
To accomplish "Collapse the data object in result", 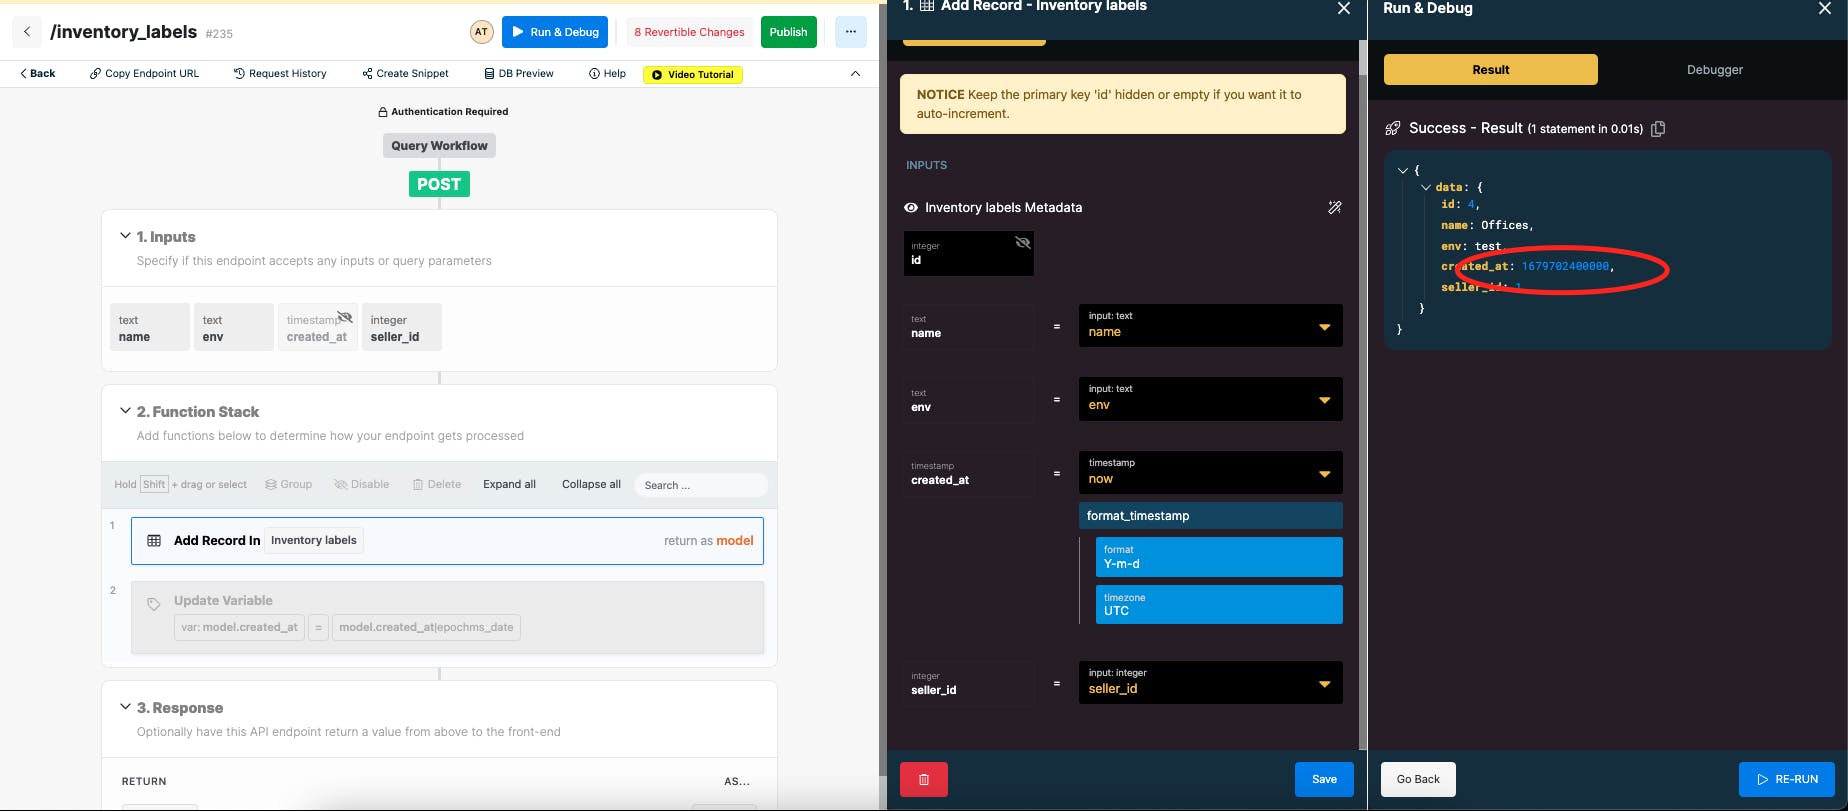I will pos(1426,188).
